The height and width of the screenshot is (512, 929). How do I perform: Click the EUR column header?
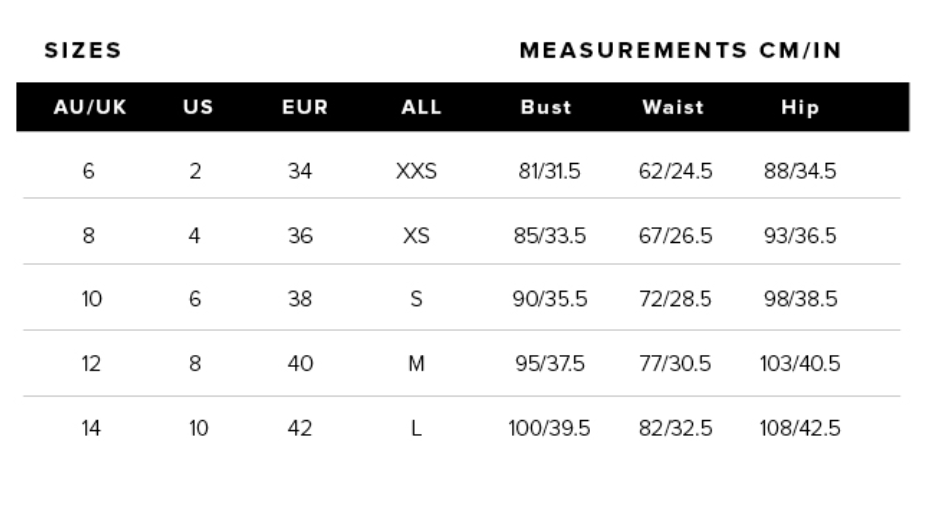pyautogui.click(x=300, y=108)
